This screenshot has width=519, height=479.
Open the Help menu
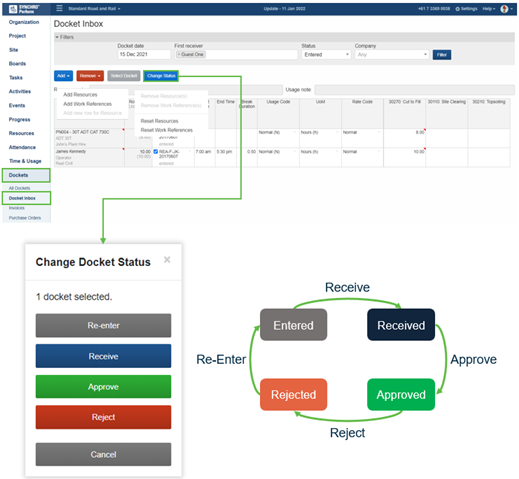(489, 9)
